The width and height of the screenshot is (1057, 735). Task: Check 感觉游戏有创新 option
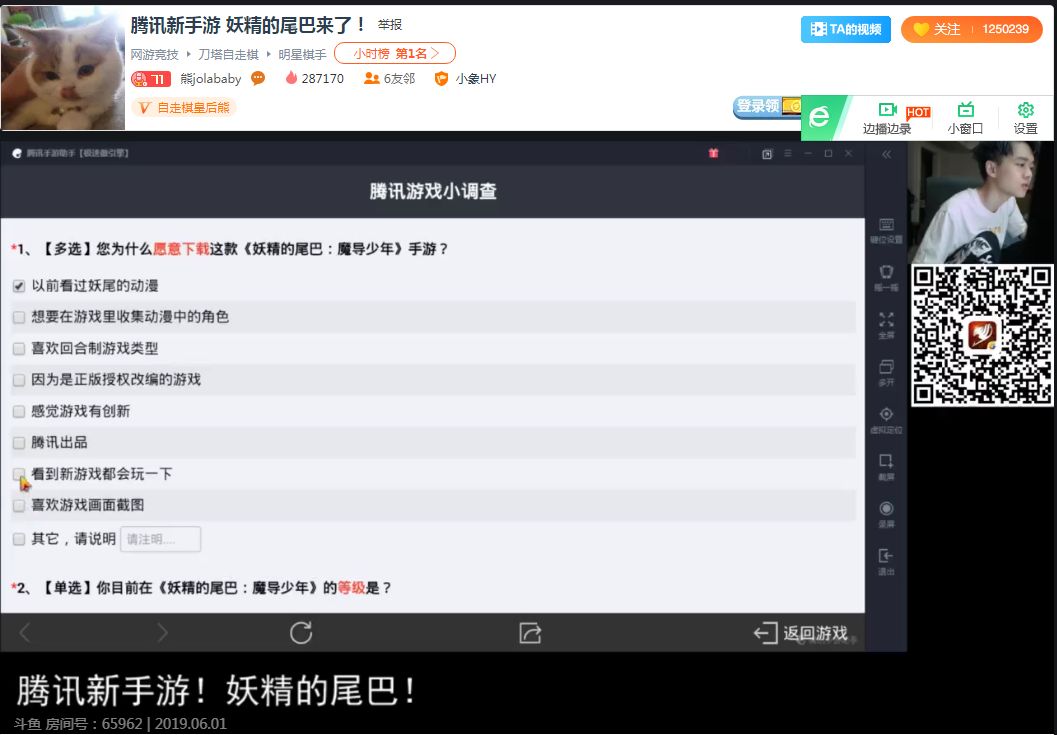(19, 411)
